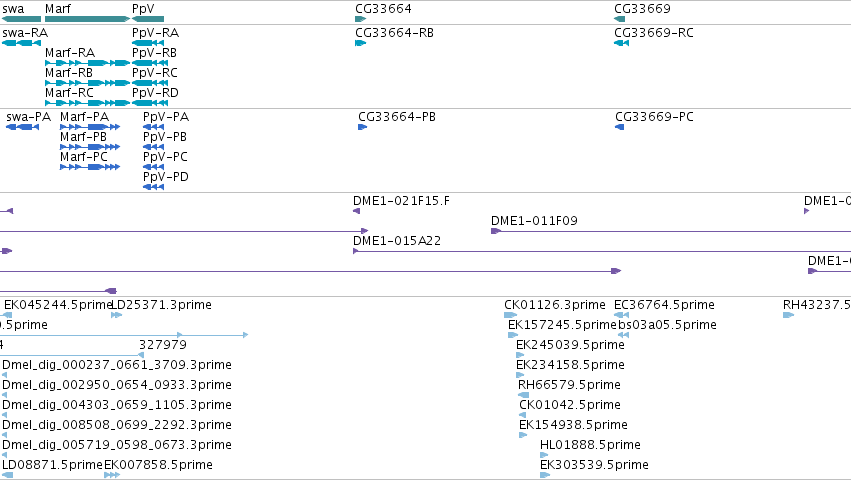Image resolution: width=851 pixels, height=480 pixels.
Task: Click the PpV-RA transcript
Action: click(x=150, y=43)
